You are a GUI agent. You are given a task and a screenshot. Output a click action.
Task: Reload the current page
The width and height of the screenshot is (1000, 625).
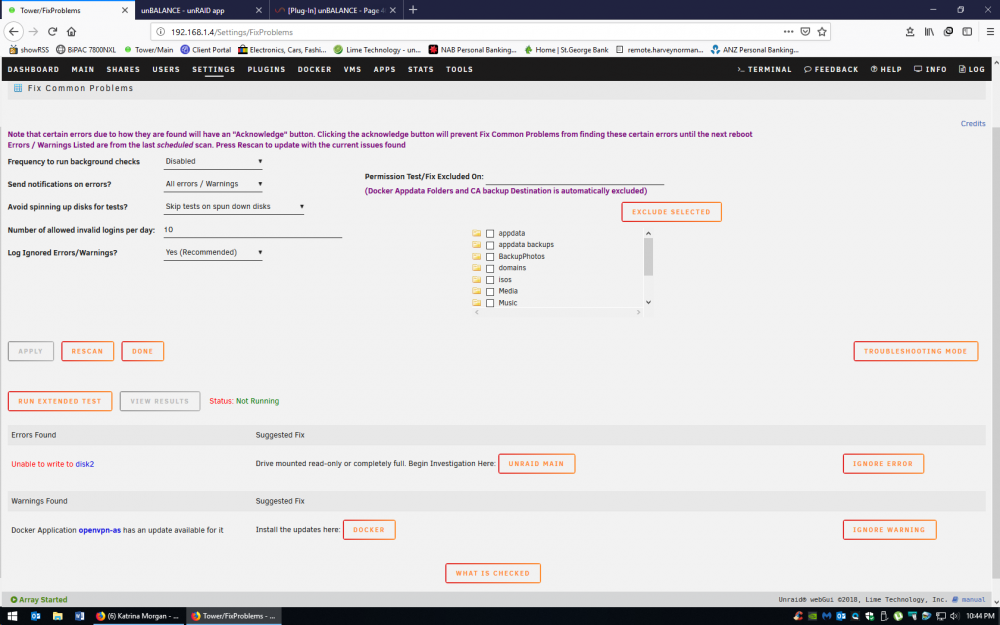52,31
